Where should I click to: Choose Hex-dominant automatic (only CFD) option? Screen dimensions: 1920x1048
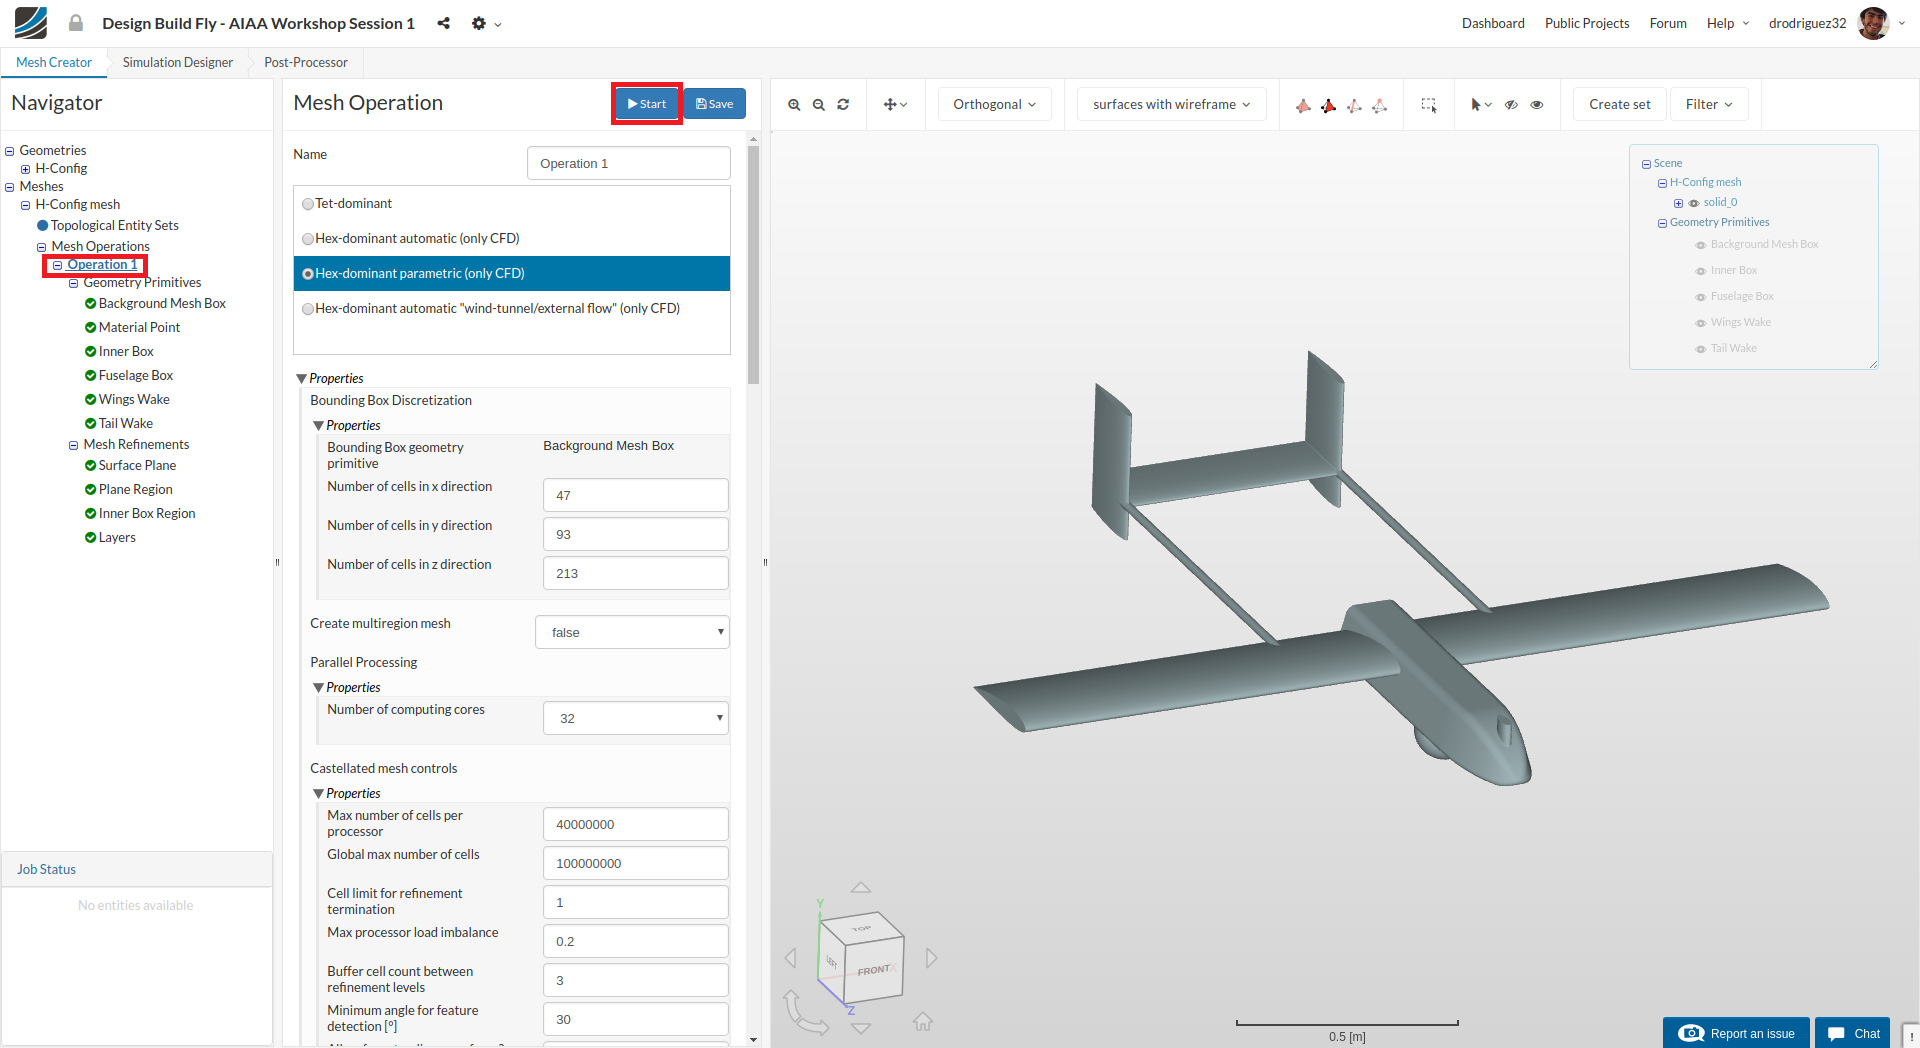pyautogui.click(x=308, y=239)
